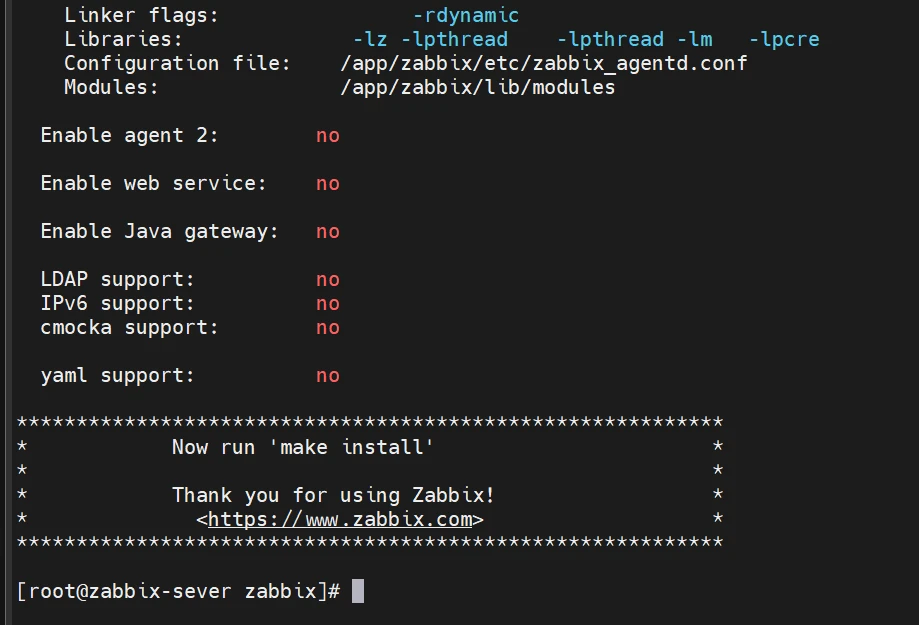This screenshot has width=919, height=625.
Task: Click the 'no' value for Enable Java gateway
Action: click(328, 231)
